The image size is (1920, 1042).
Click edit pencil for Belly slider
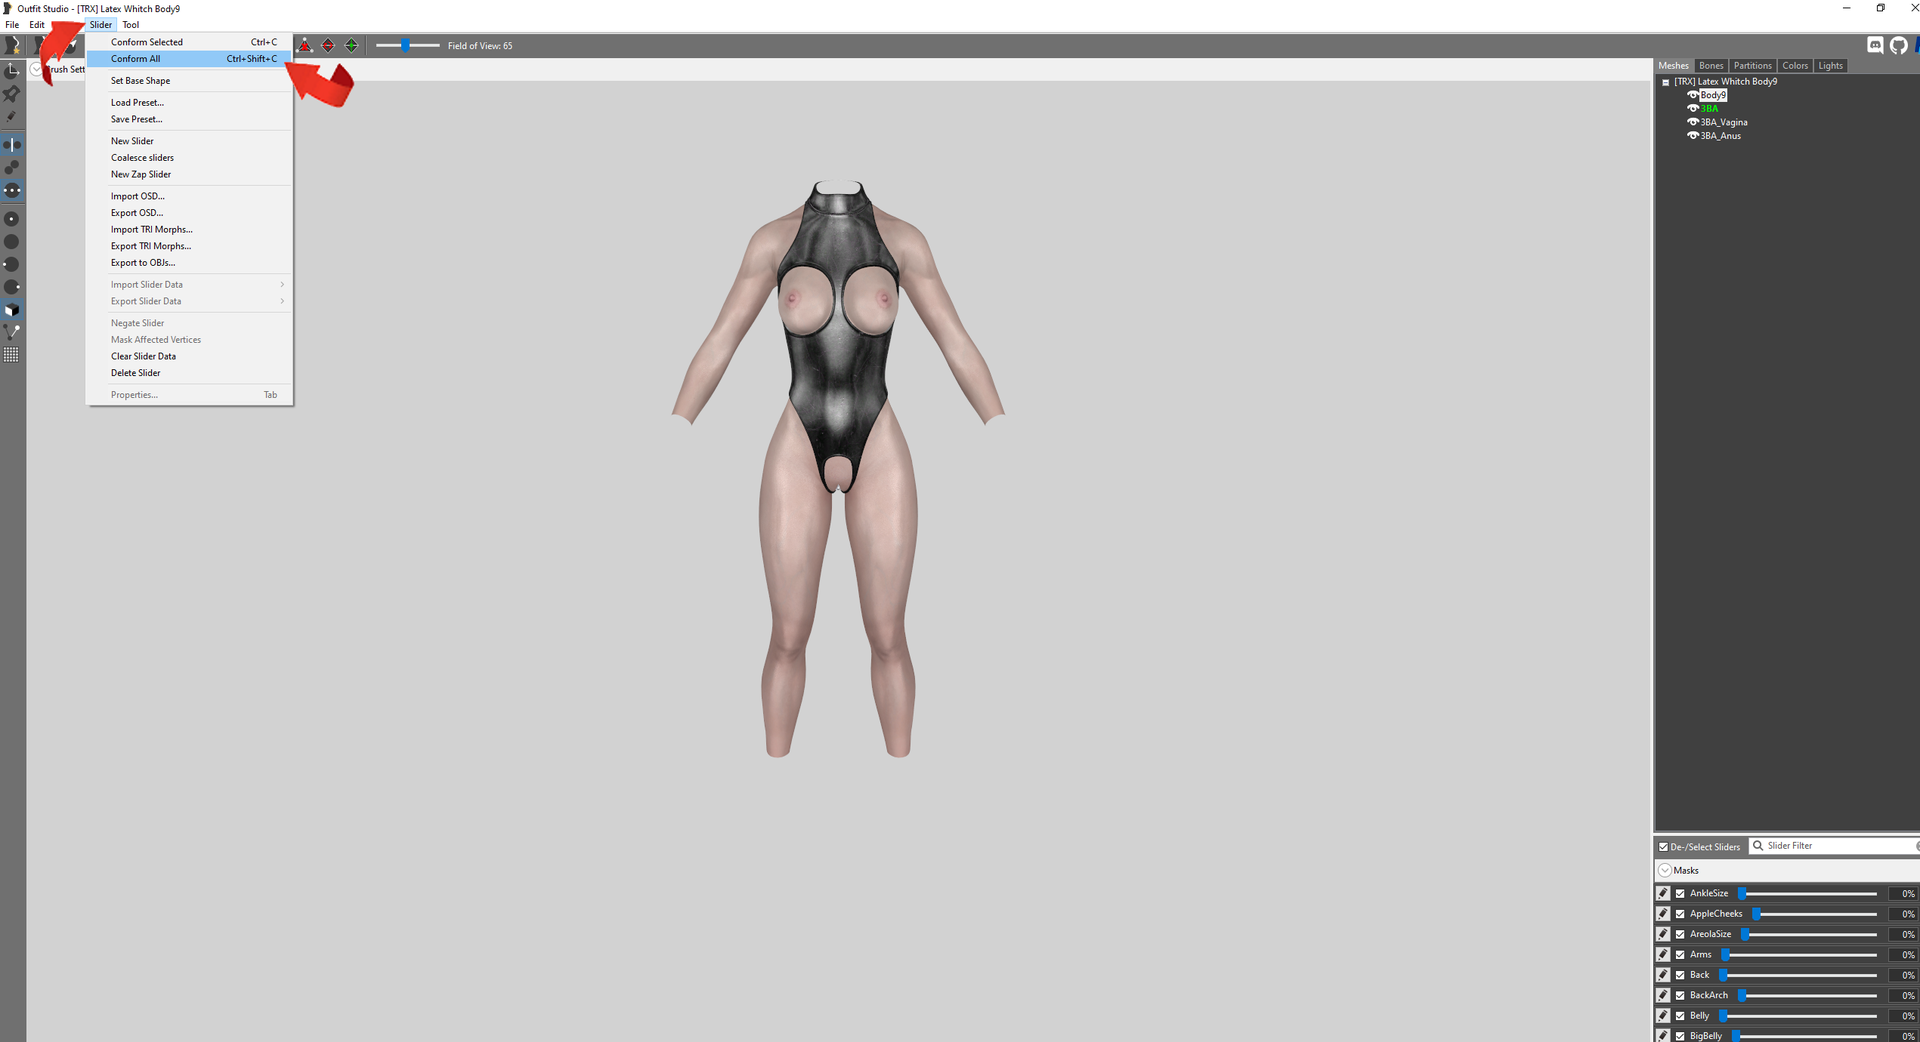tap(1663, 1016)
